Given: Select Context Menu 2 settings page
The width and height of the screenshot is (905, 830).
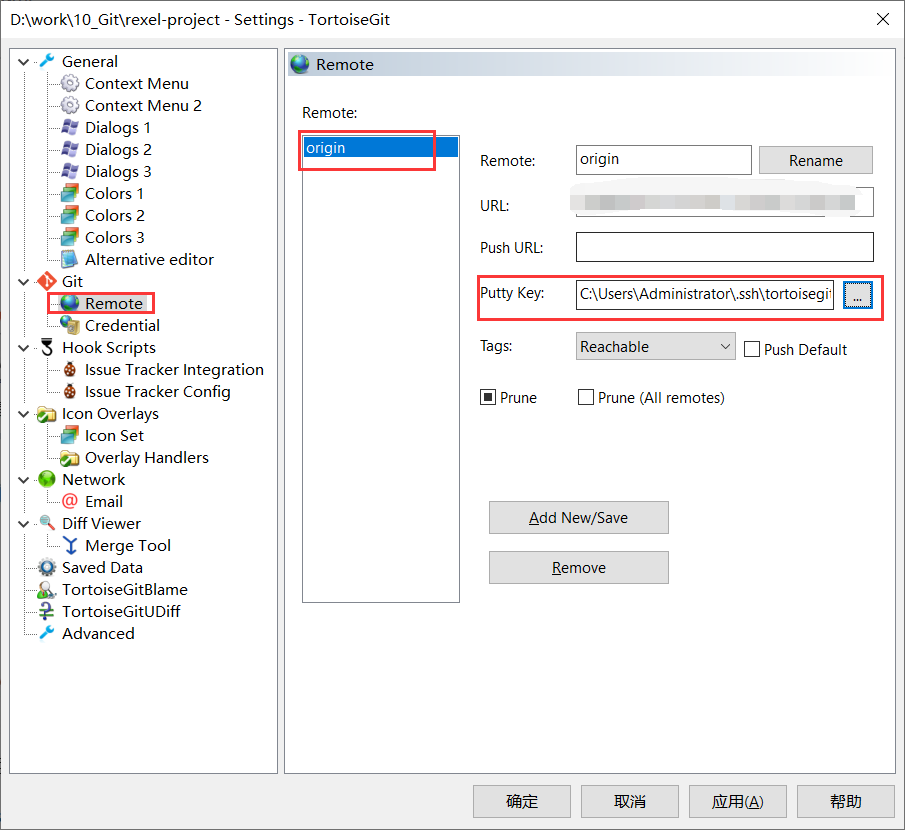Looking at the screenshot, I should 143,106.
